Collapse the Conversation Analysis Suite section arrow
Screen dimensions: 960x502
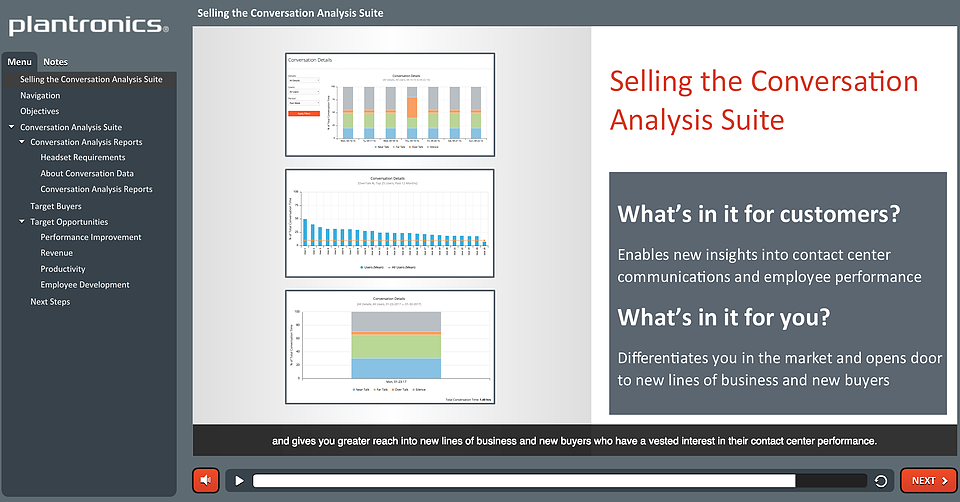pos(11,127)
